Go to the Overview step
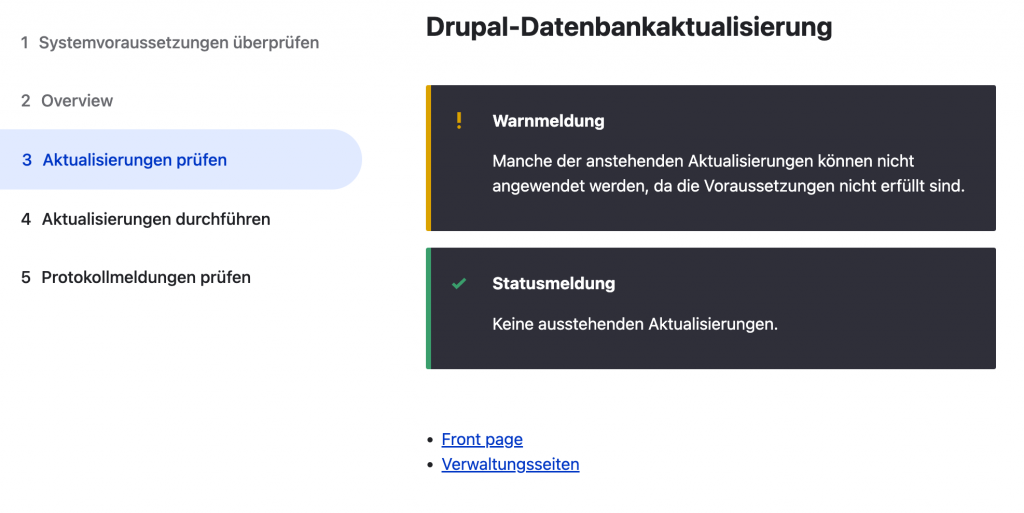 (x=77, y=101)
